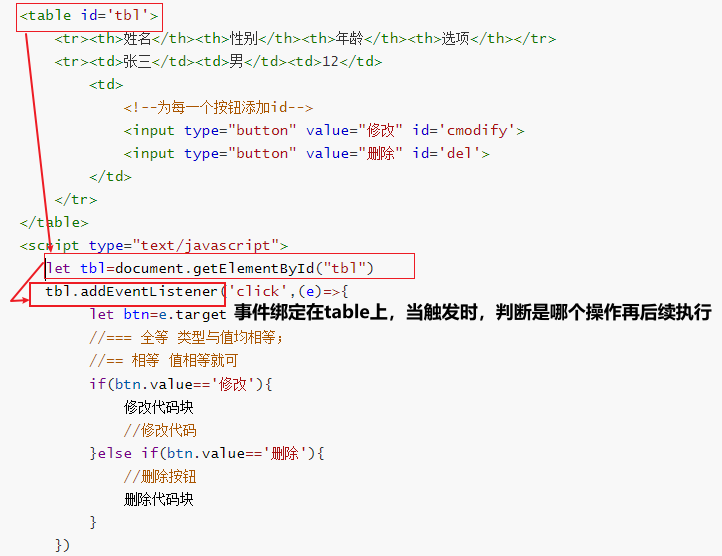
Task: Click the <script type="text/javascript"> line
Action: (154, 246)
